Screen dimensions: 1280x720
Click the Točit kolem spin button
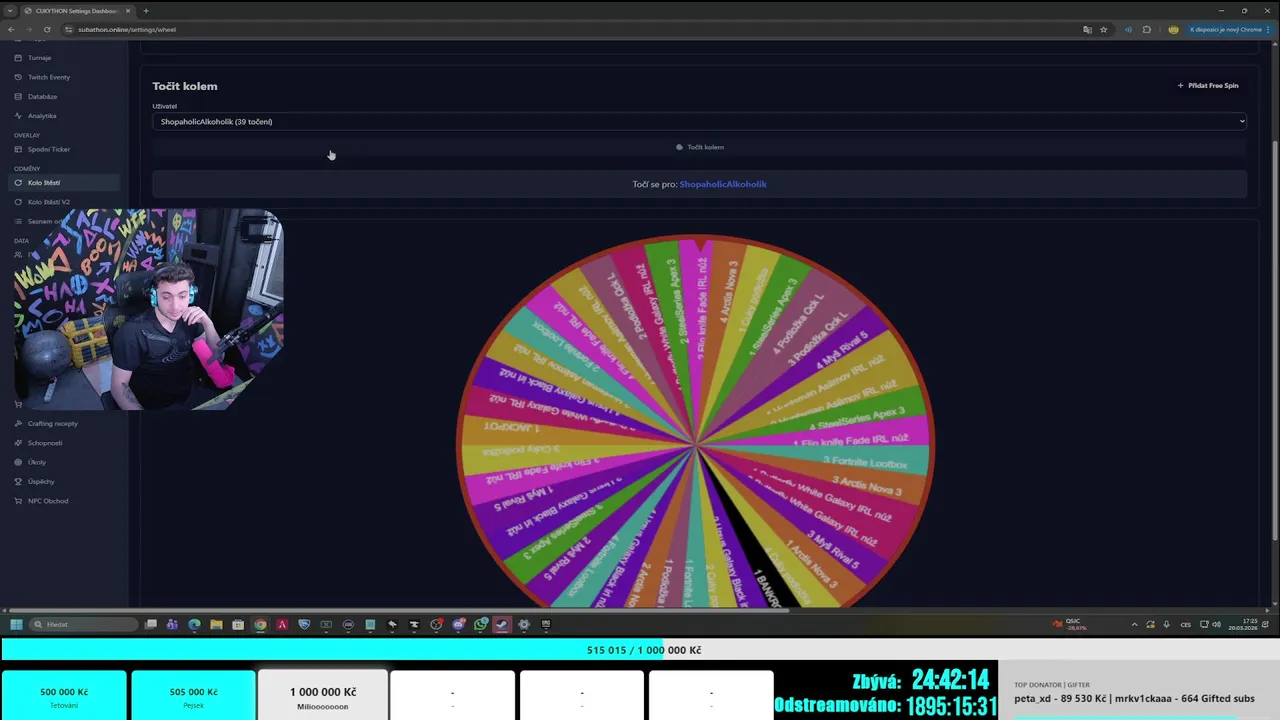click(x=699, y=147)
